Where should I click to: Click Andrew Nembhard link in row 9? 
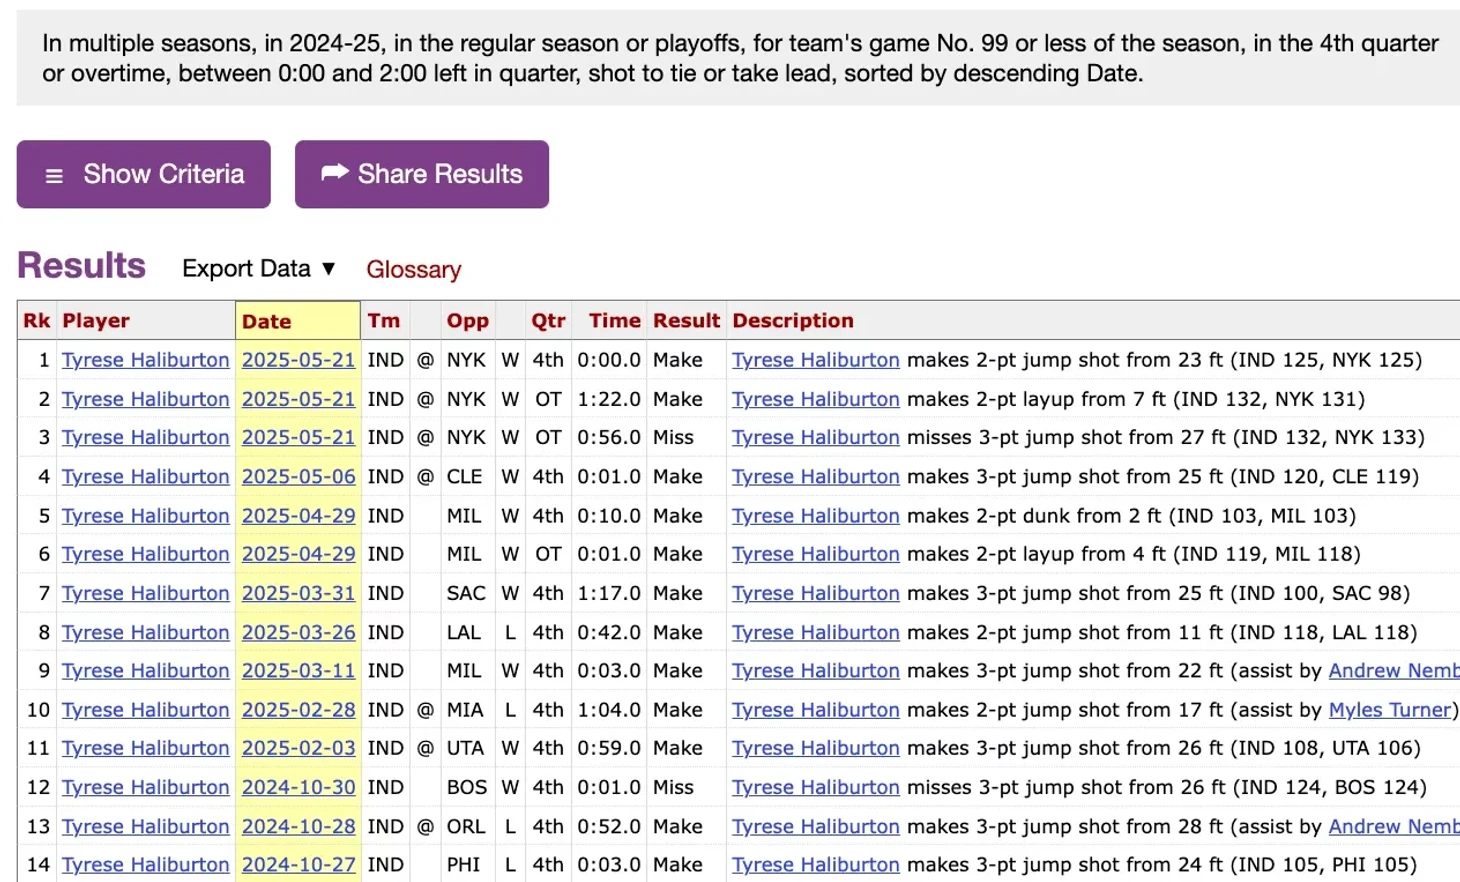1393,671
